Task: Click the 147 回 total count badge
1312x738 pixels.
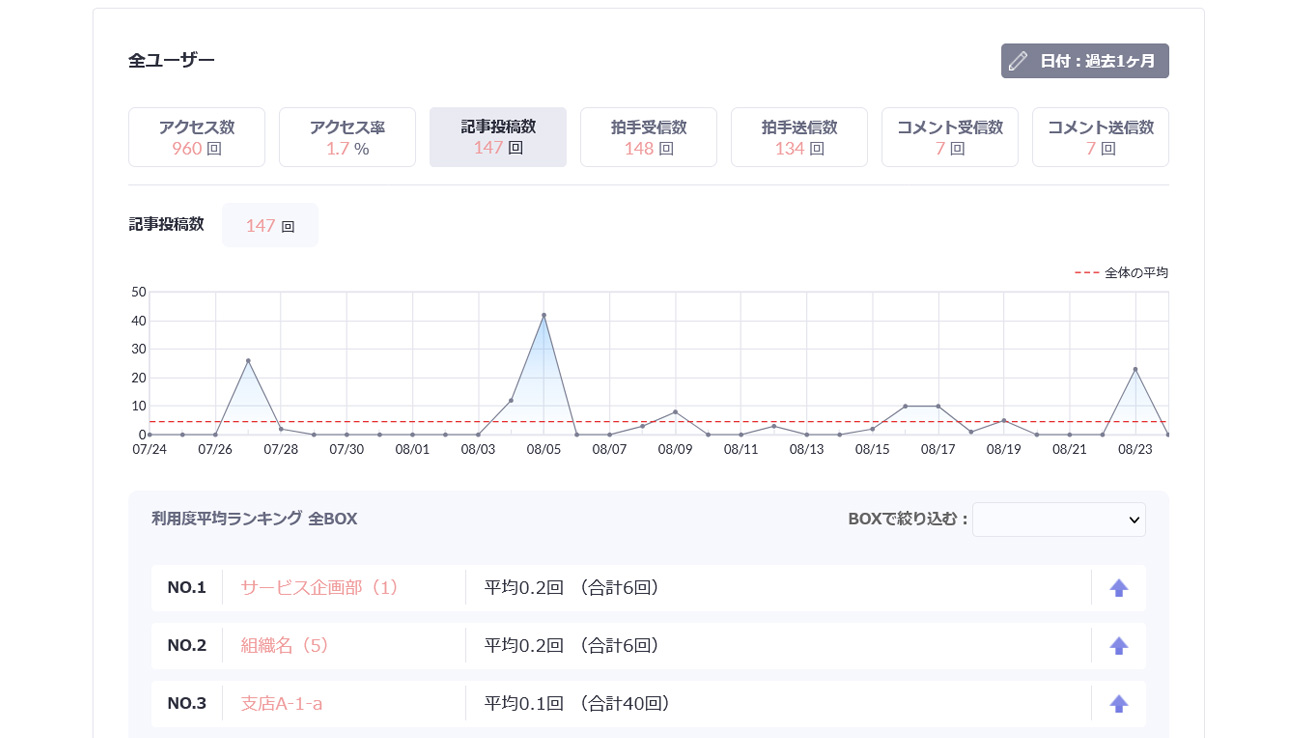Action: coord(270,226)
